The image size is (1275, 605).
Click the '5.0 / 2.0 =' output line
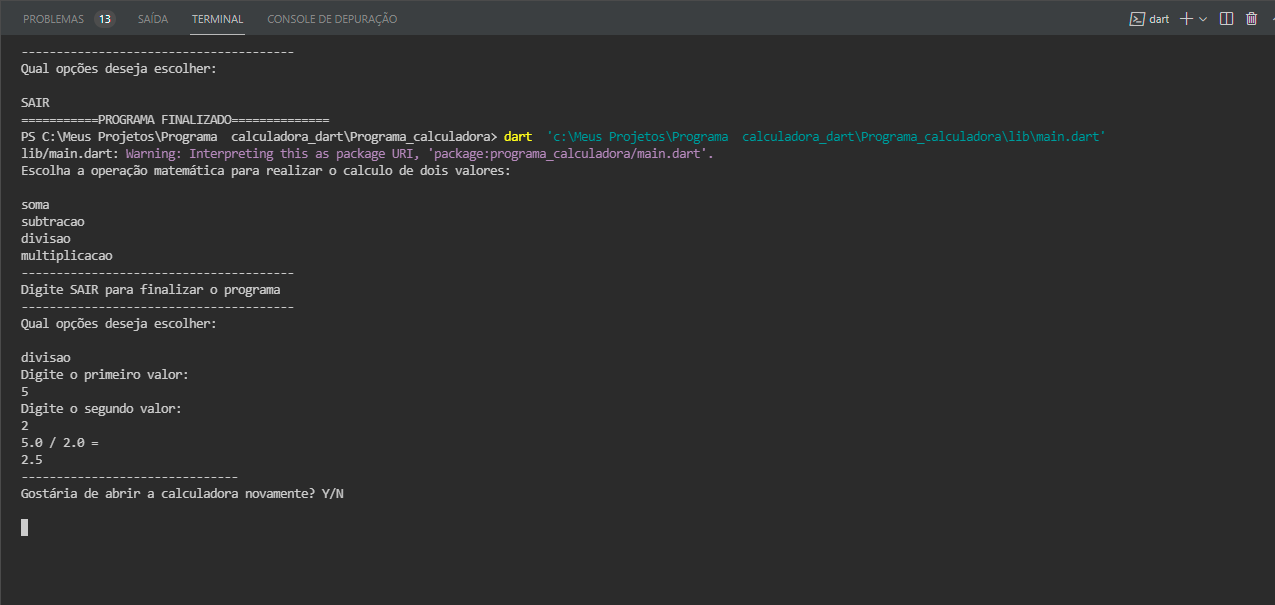[x=60, y=442]
